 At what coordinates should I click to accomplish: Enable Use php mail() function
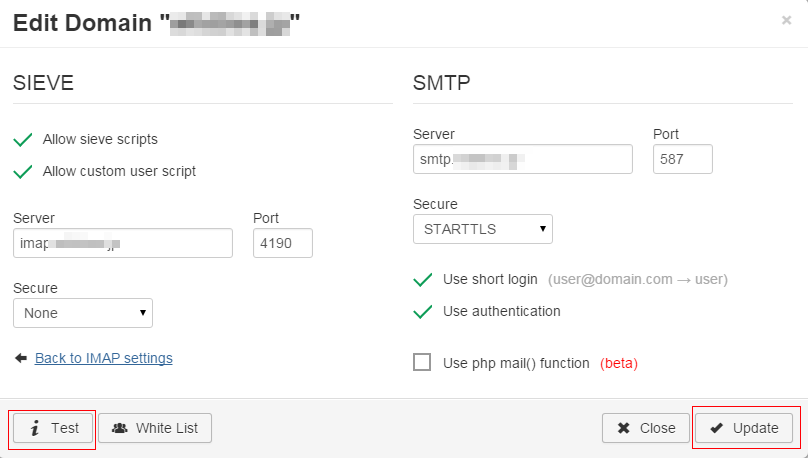(x=423, y=363)
